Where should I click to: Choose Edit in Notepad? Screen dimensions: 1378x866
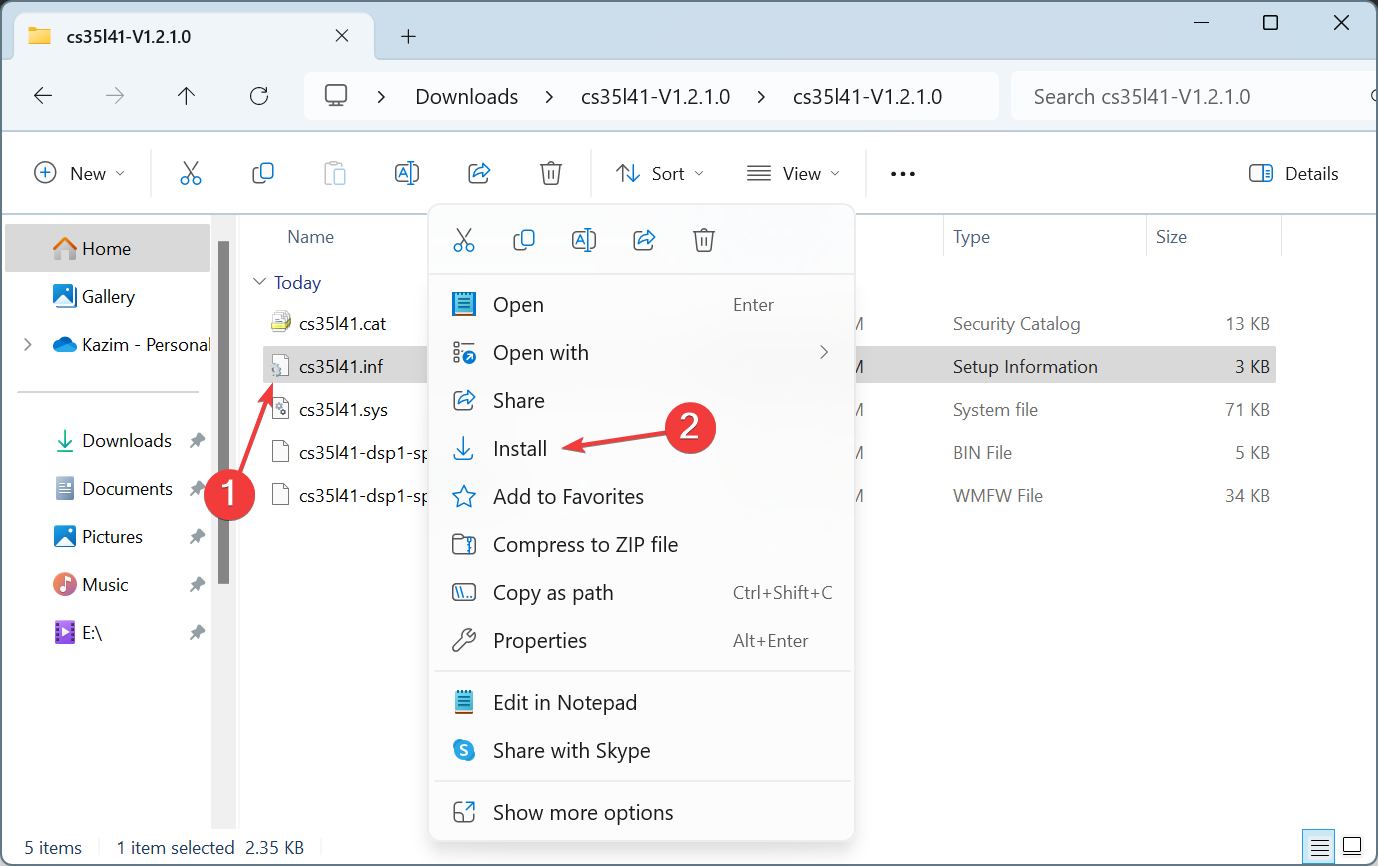pyautogui.click(x=641, y=702)
